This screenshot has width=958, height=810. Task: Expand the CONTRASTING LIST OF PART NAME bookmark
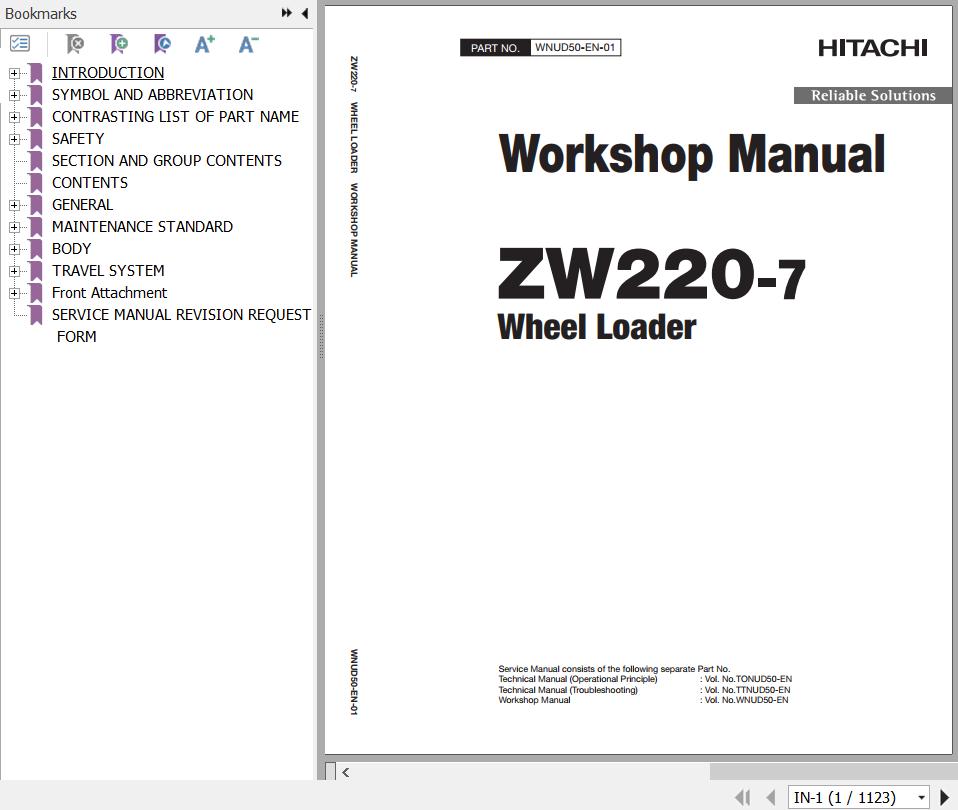click(x=14, y=117)
